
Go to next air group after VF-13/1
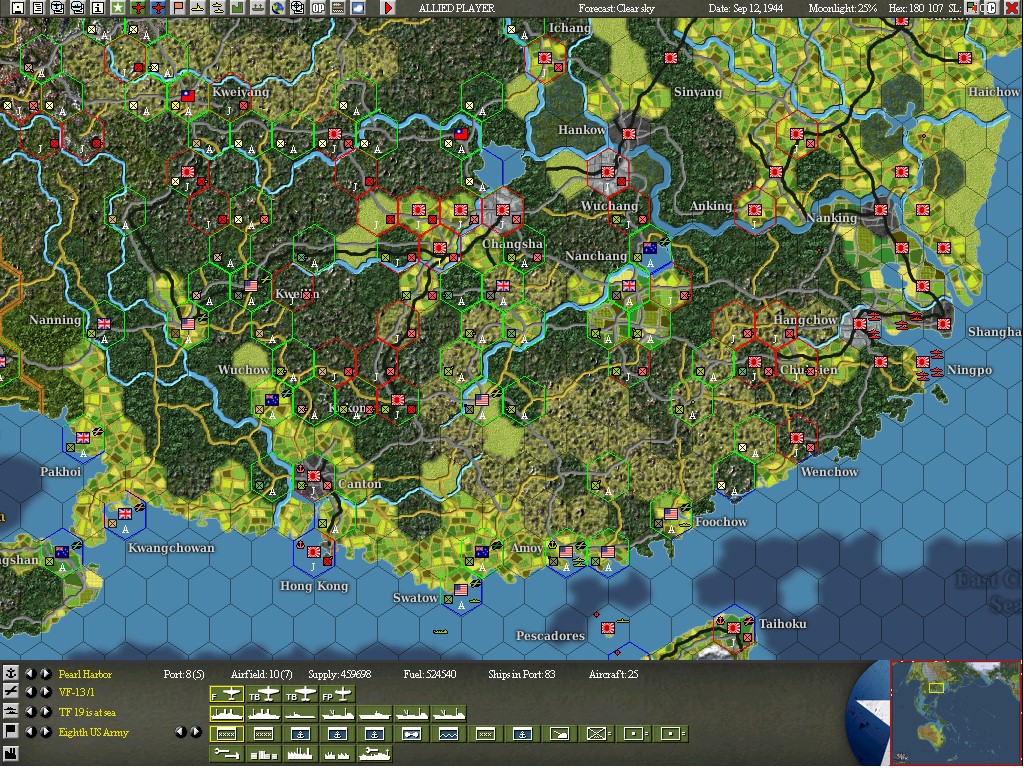46,692
